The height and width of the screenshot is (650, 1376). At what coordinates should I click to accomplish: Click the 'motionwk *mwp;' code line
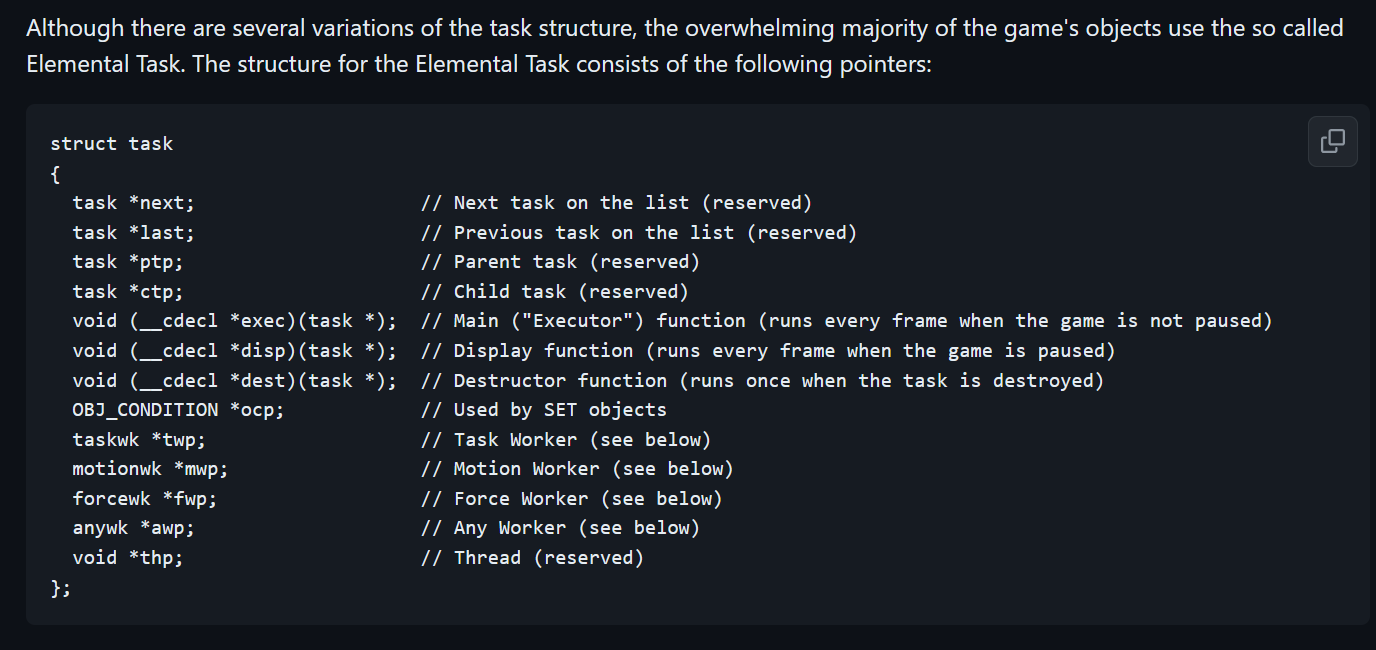[150, 469]
